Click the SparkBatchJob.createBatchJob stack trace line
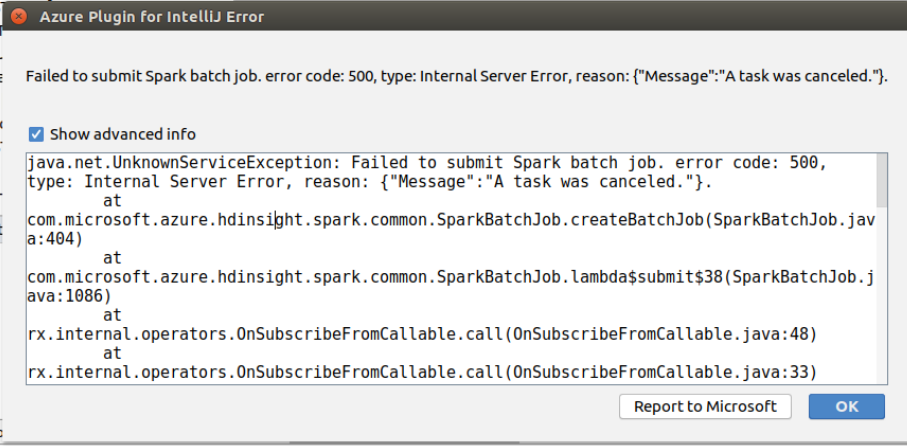Image resolution: width=907 pixels, height=446 pixels. [x=451, y=220]
